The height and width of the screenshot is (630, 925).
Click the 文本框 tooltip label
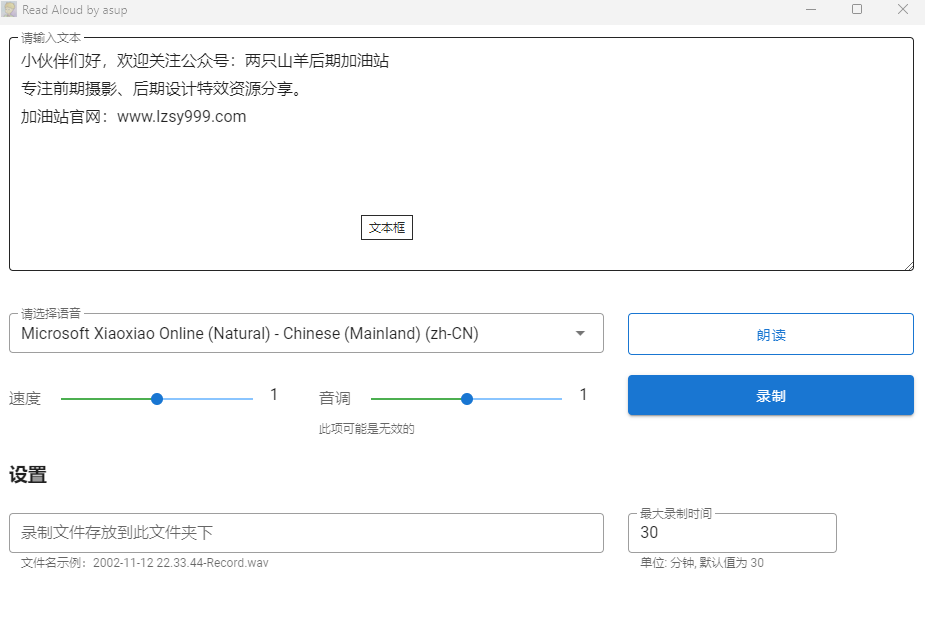387,228
